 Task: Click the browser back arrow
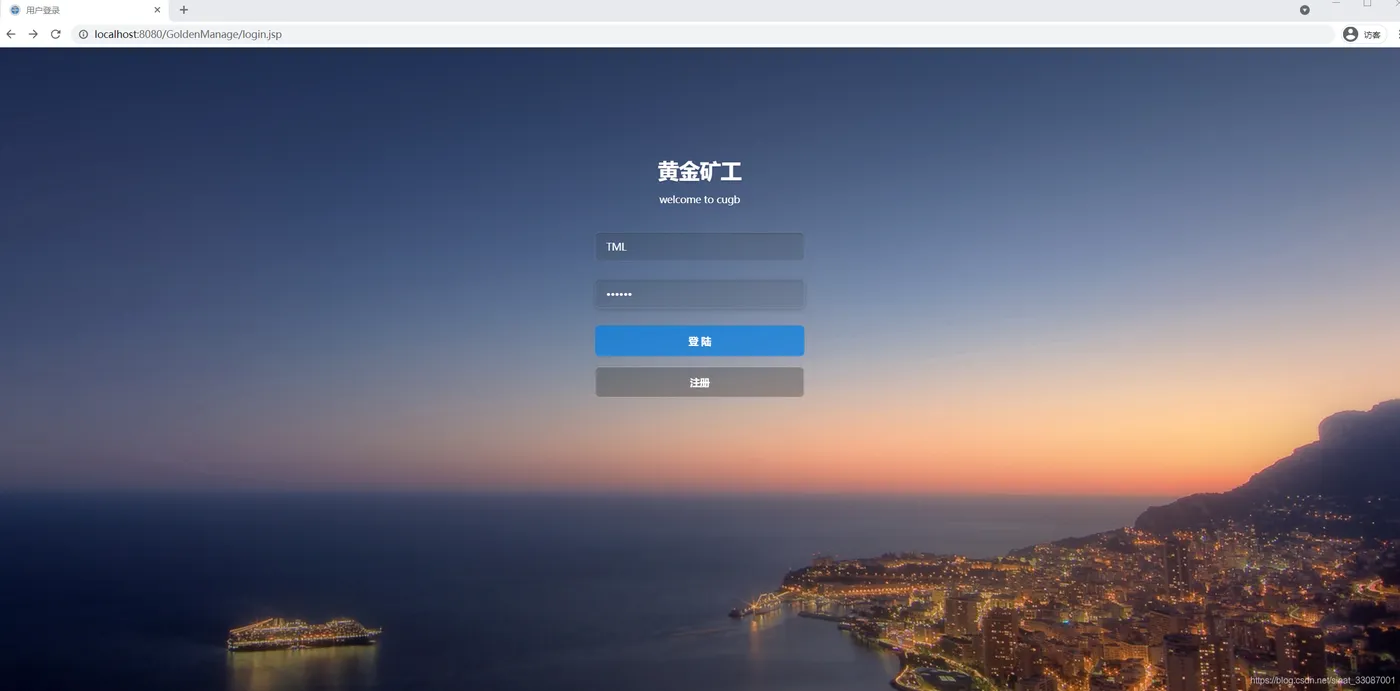[11, 34]
